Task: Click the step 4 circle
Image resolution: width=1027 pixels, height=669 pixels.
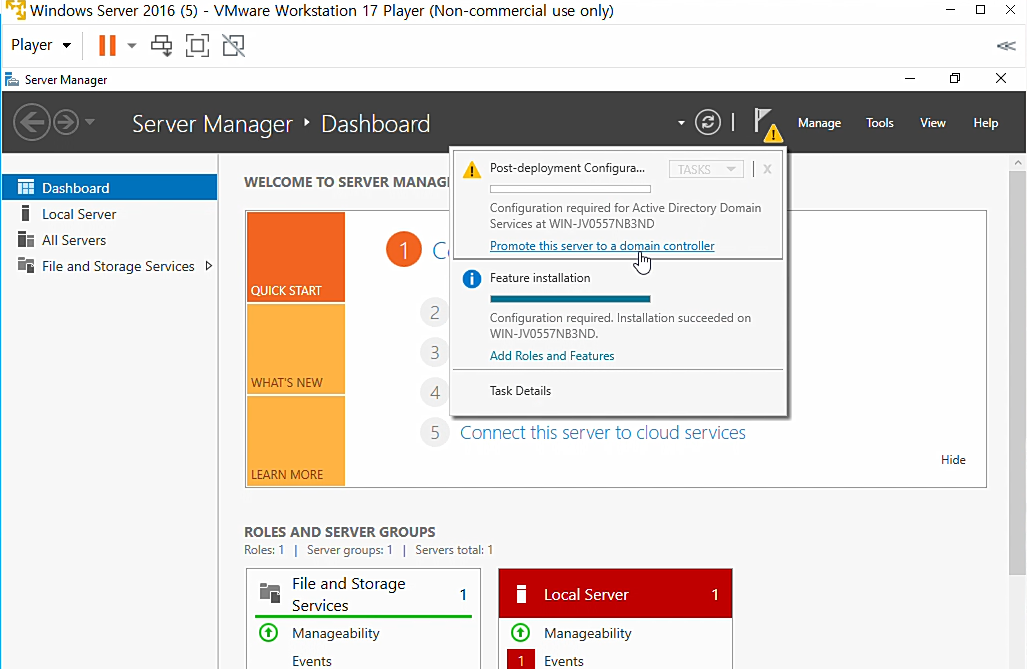Action: [x=434, y=392]
